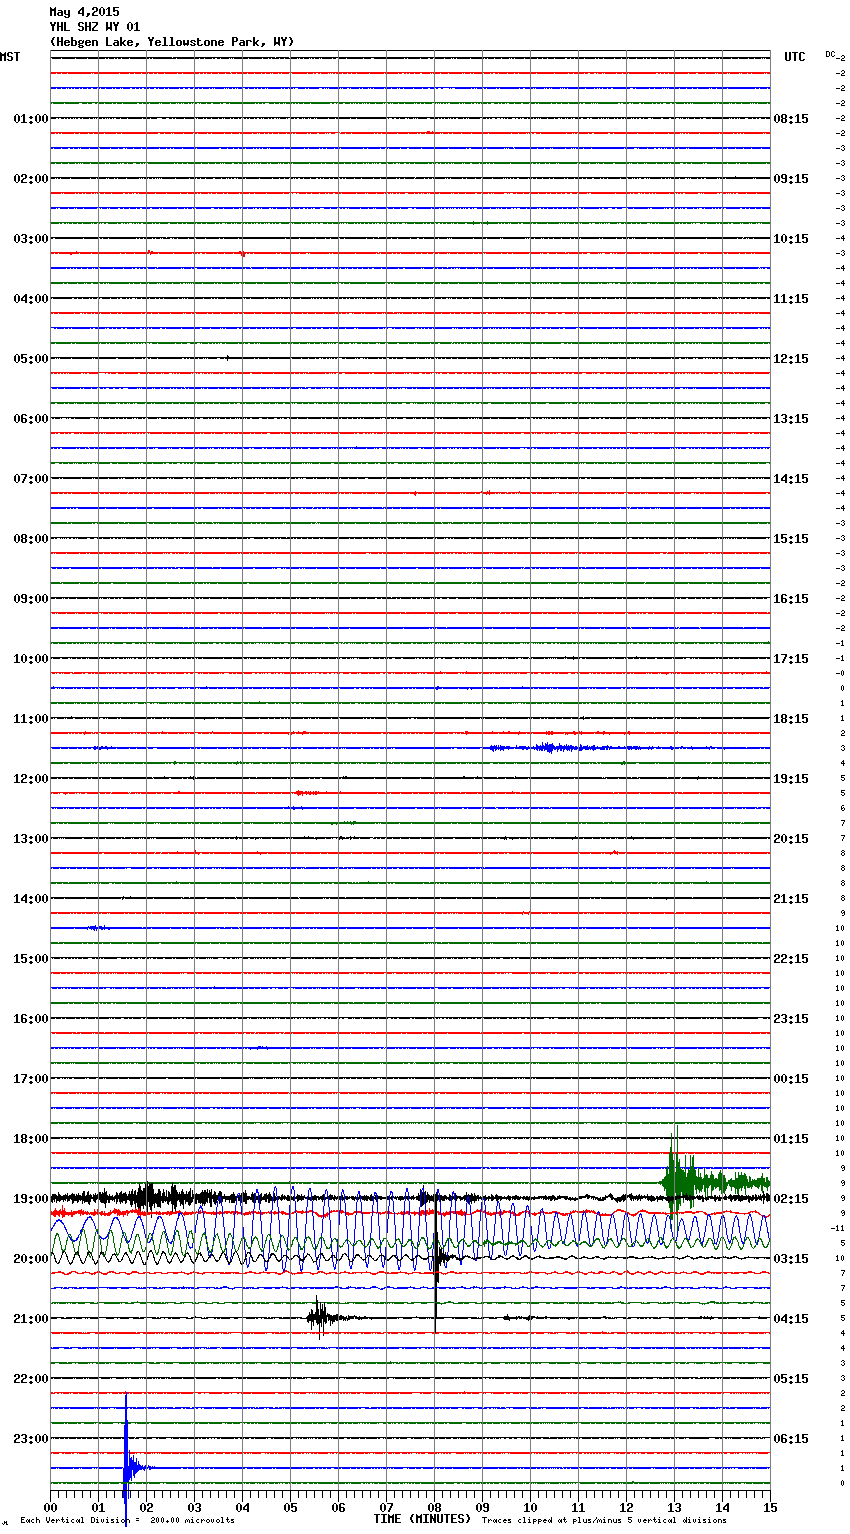Select the 14:00 MST row label
850x1534 pixels.
[31, 899]
